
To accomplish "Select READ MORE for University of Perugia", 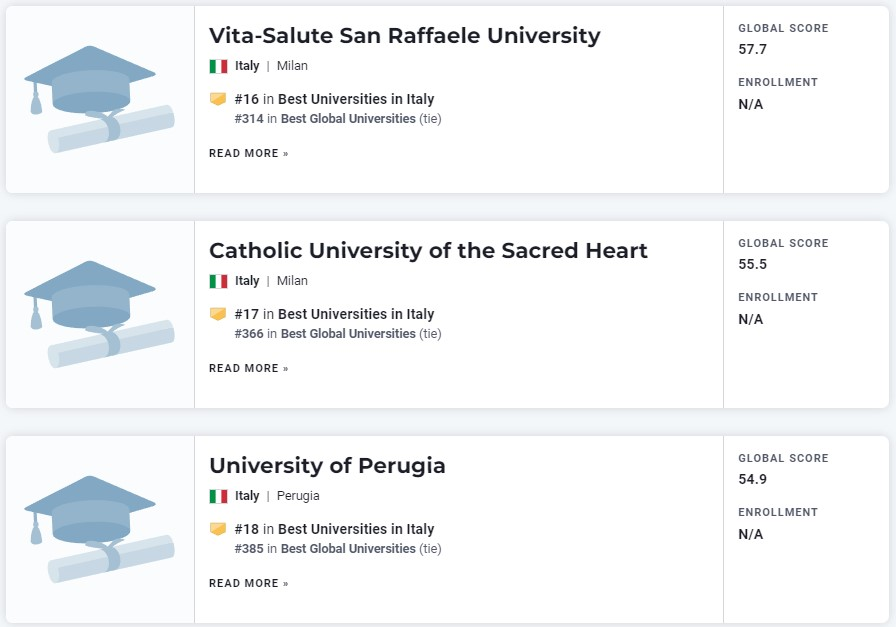I will (249, 583).
